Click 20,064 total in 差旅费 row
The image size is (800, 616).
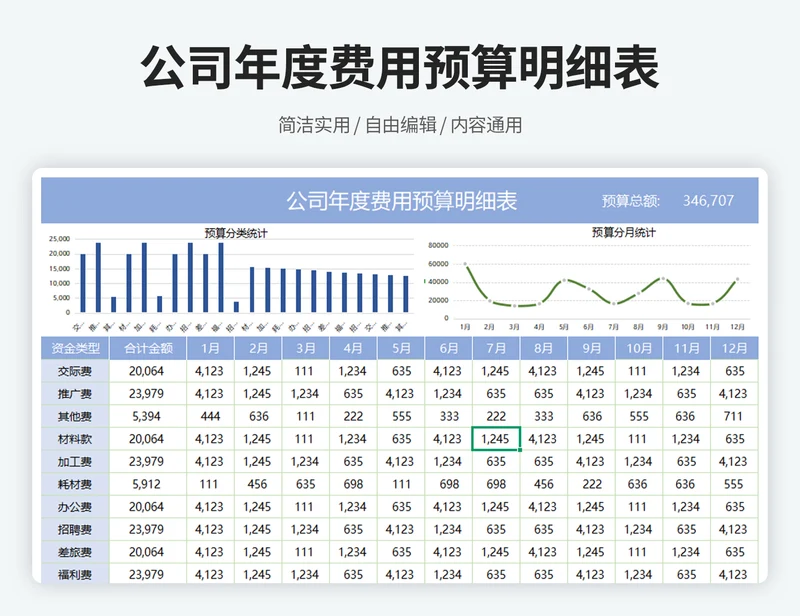[146, 552]
